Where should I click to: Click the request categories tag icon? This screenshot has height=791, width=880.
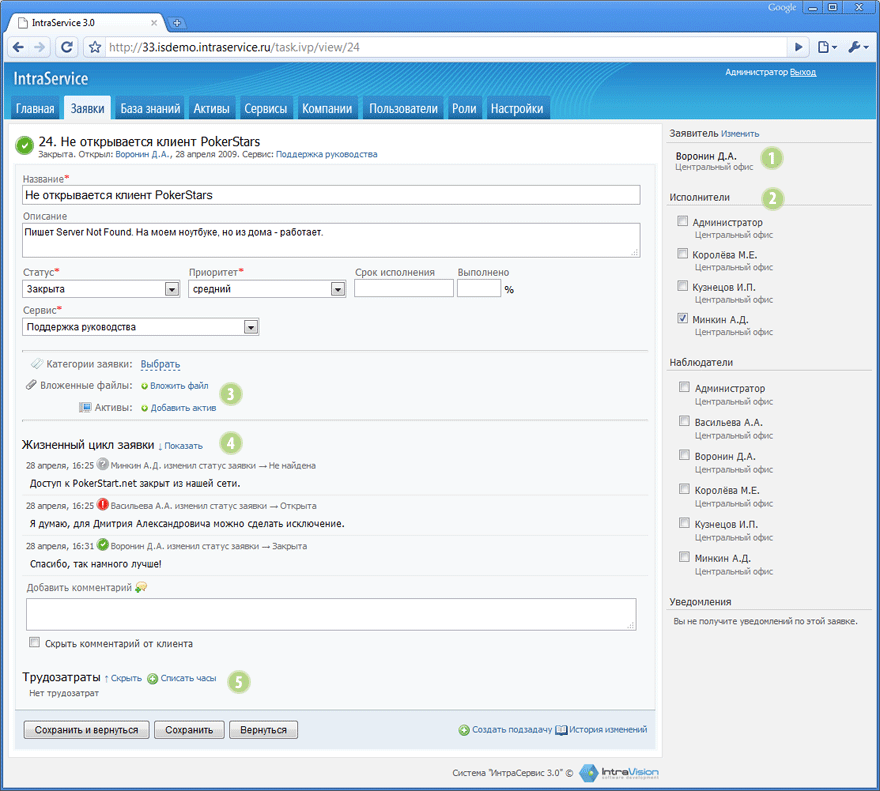[x=37, y=364]
